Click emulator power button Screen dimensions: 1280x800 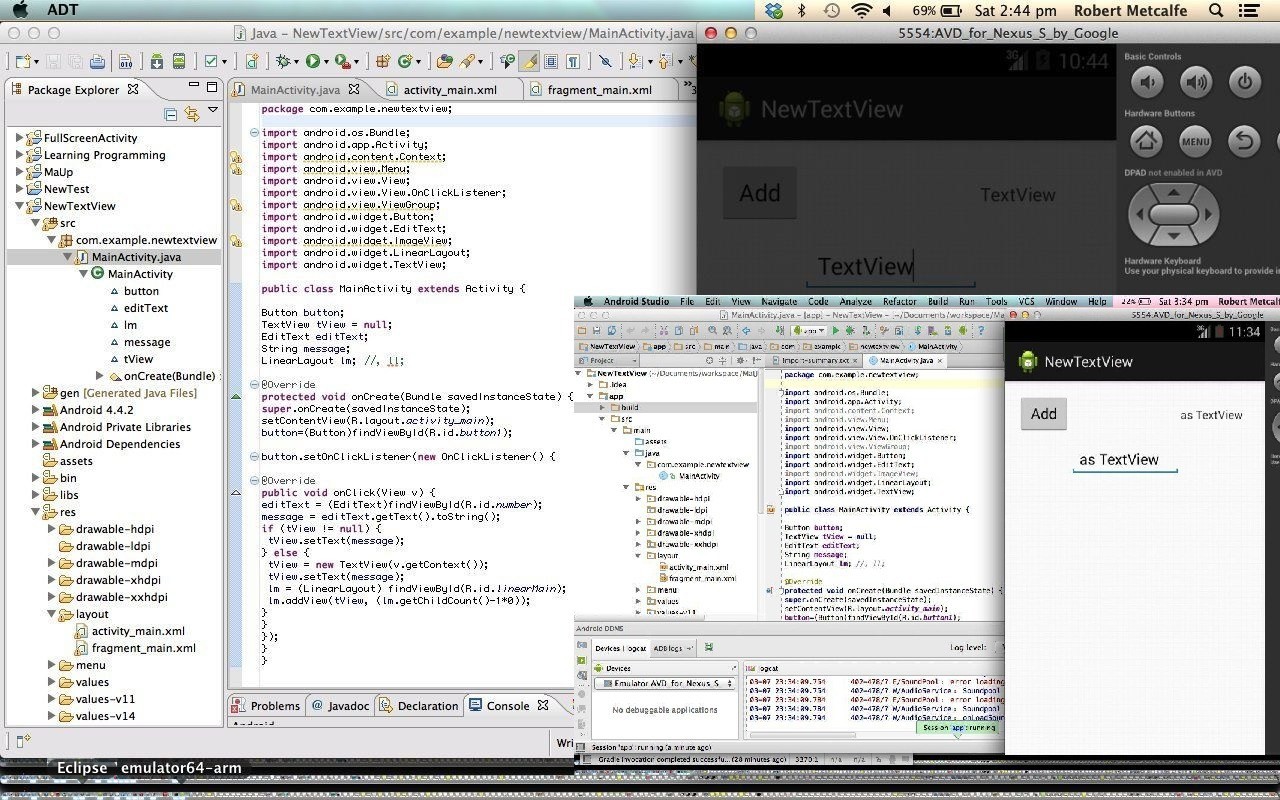point(1245,82)
